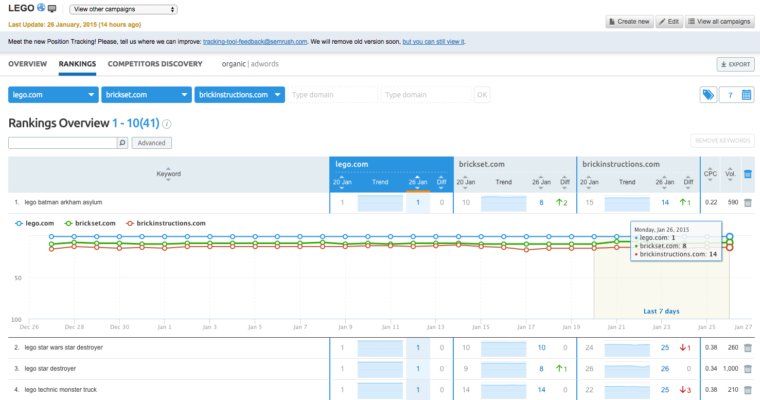Image resolution: width=760 pixels, height=400 pixels.
Task: Sort brickinstructions.com by Diff column
Action: click(688, 182)
